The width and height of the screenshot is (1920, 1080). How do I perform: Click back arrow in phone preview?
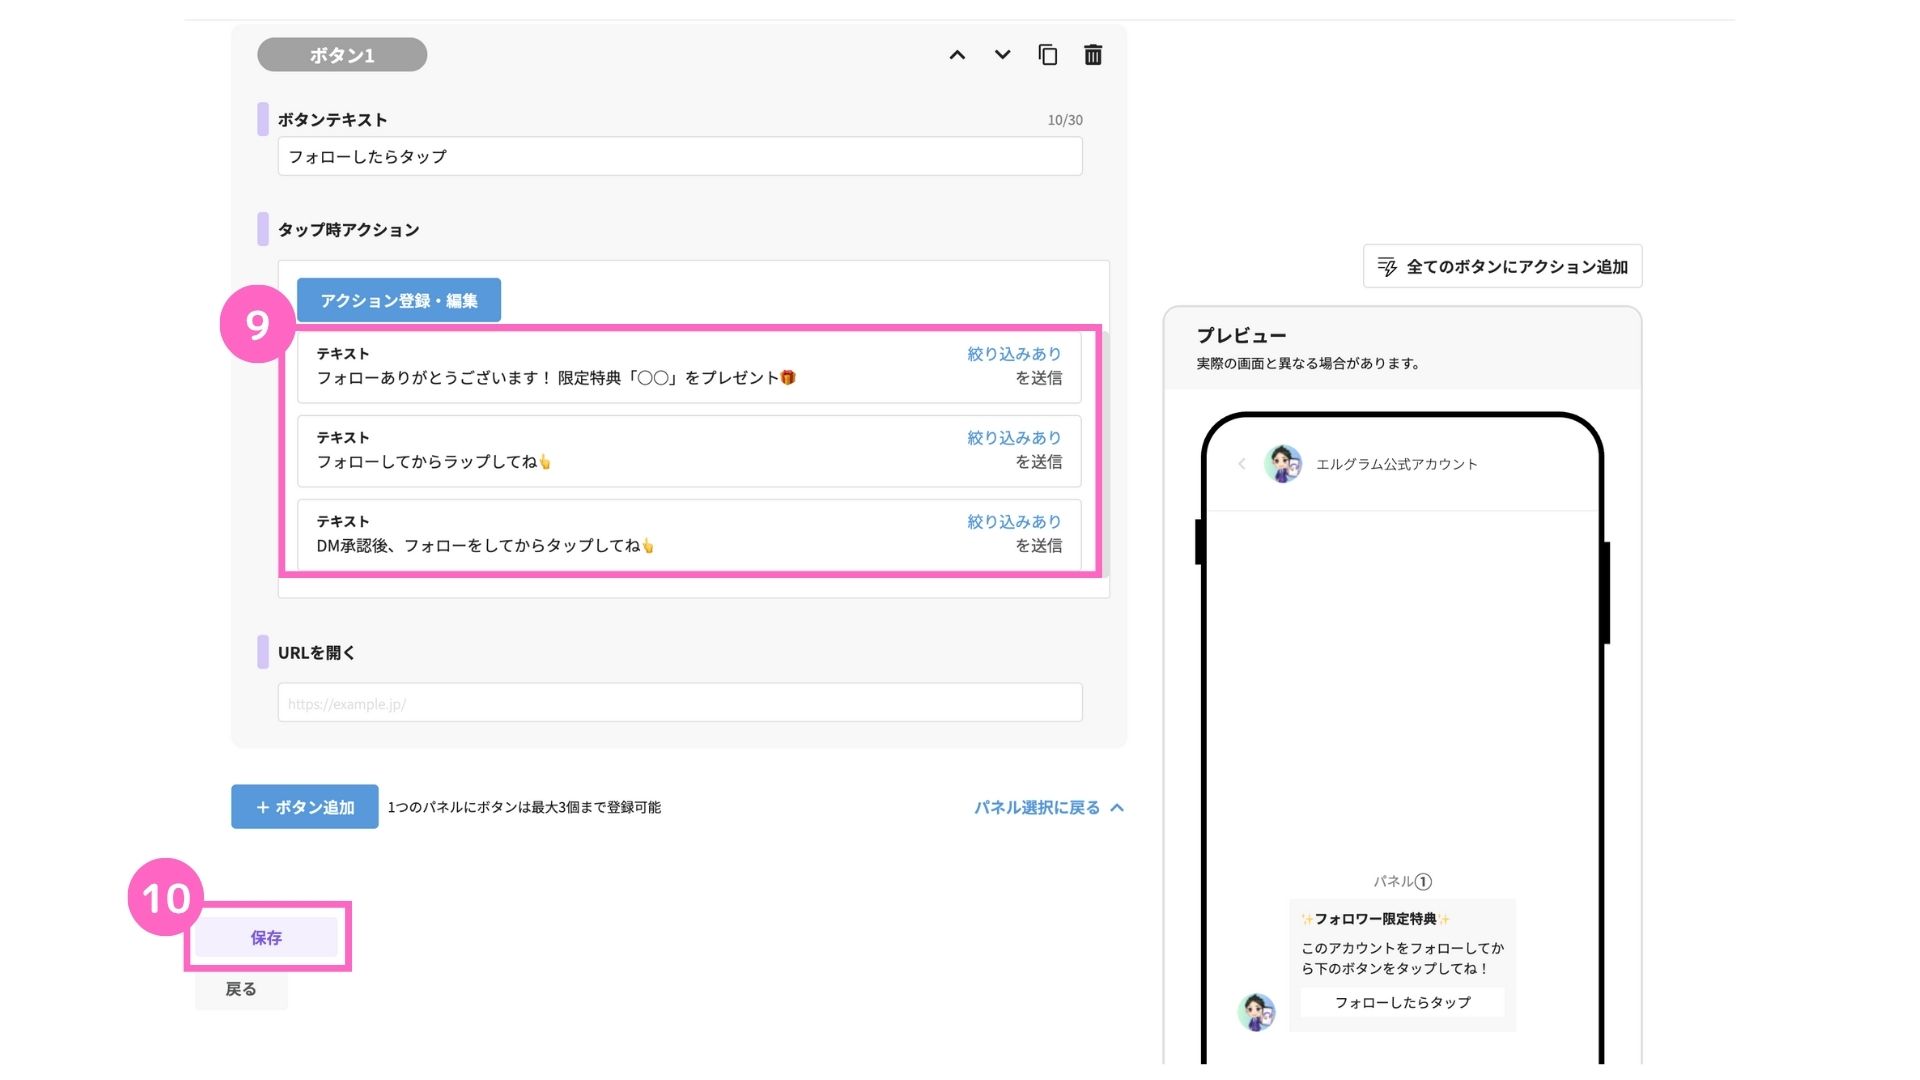pyautogui.click(x=1242, y=464)
